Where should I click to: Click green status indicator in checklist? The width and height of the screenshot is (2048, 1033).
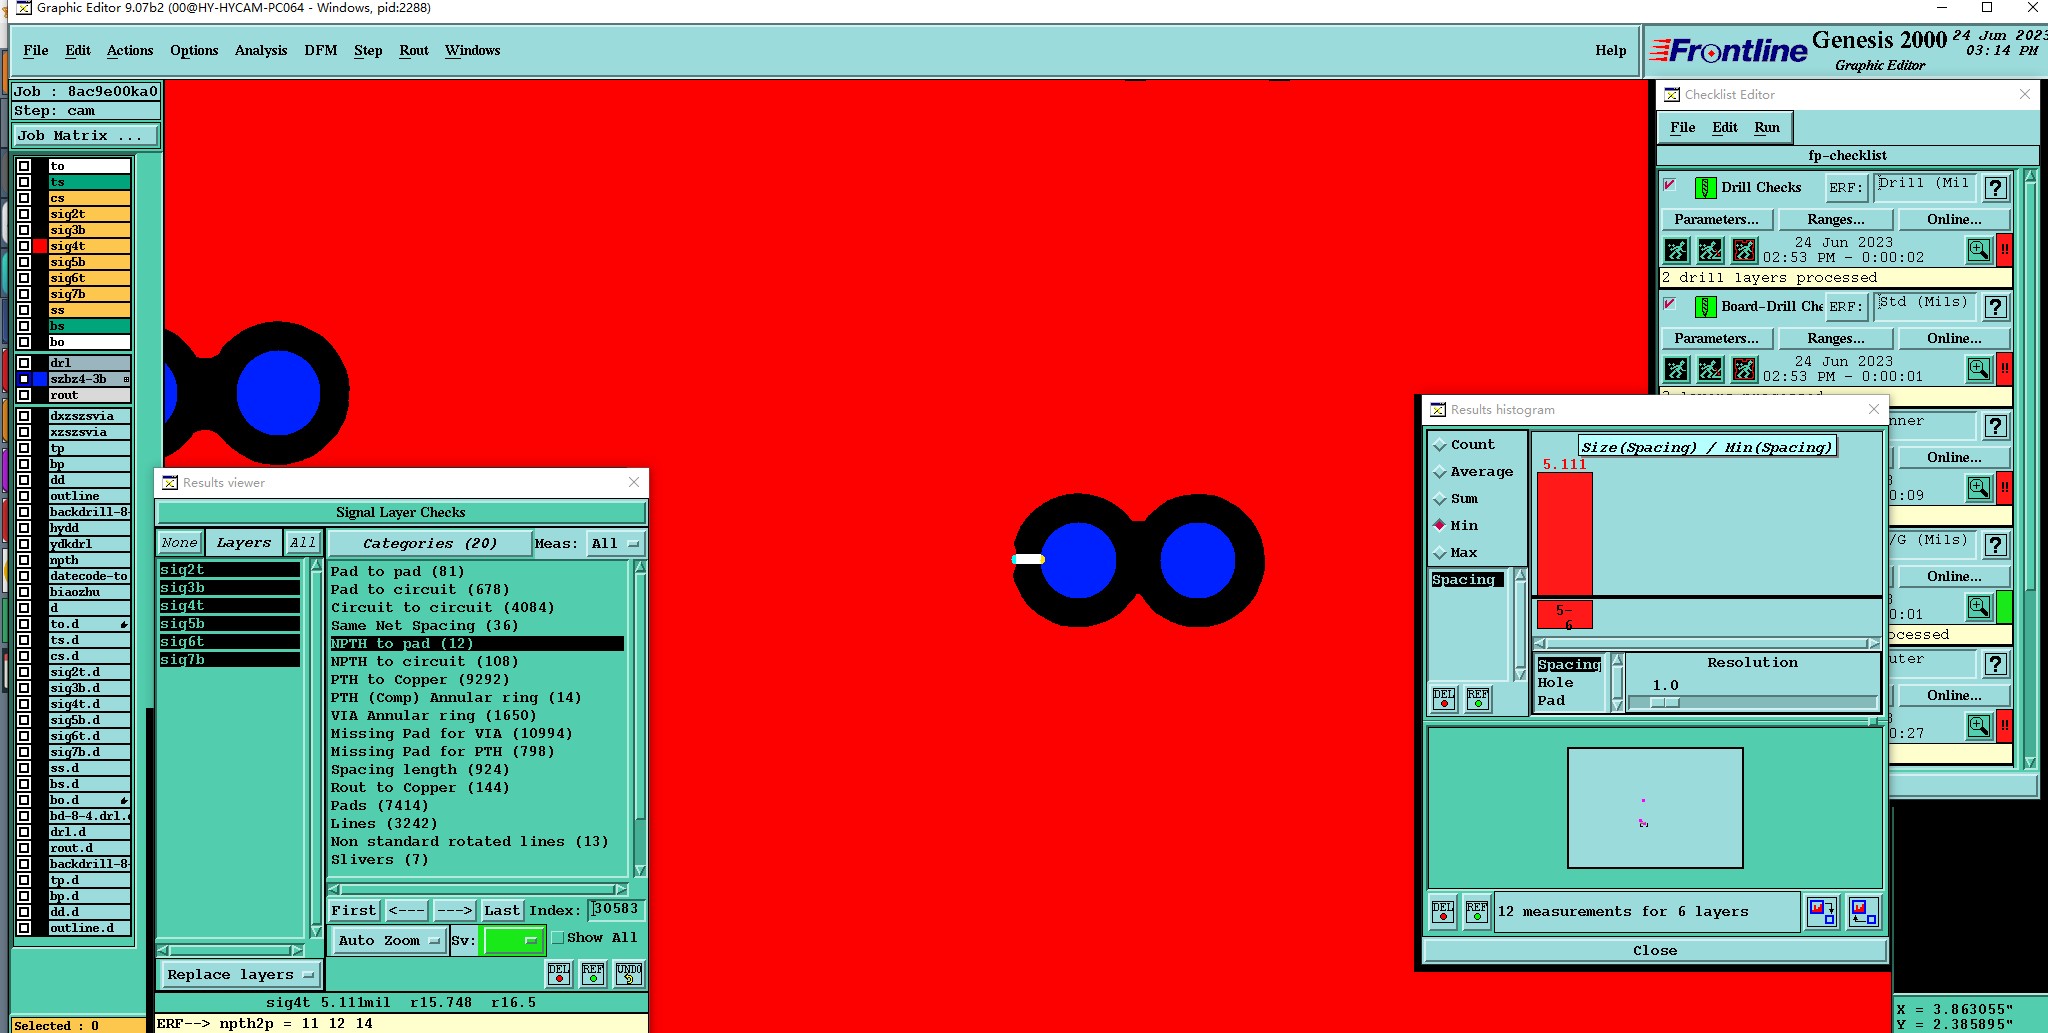coord(2004,607)
